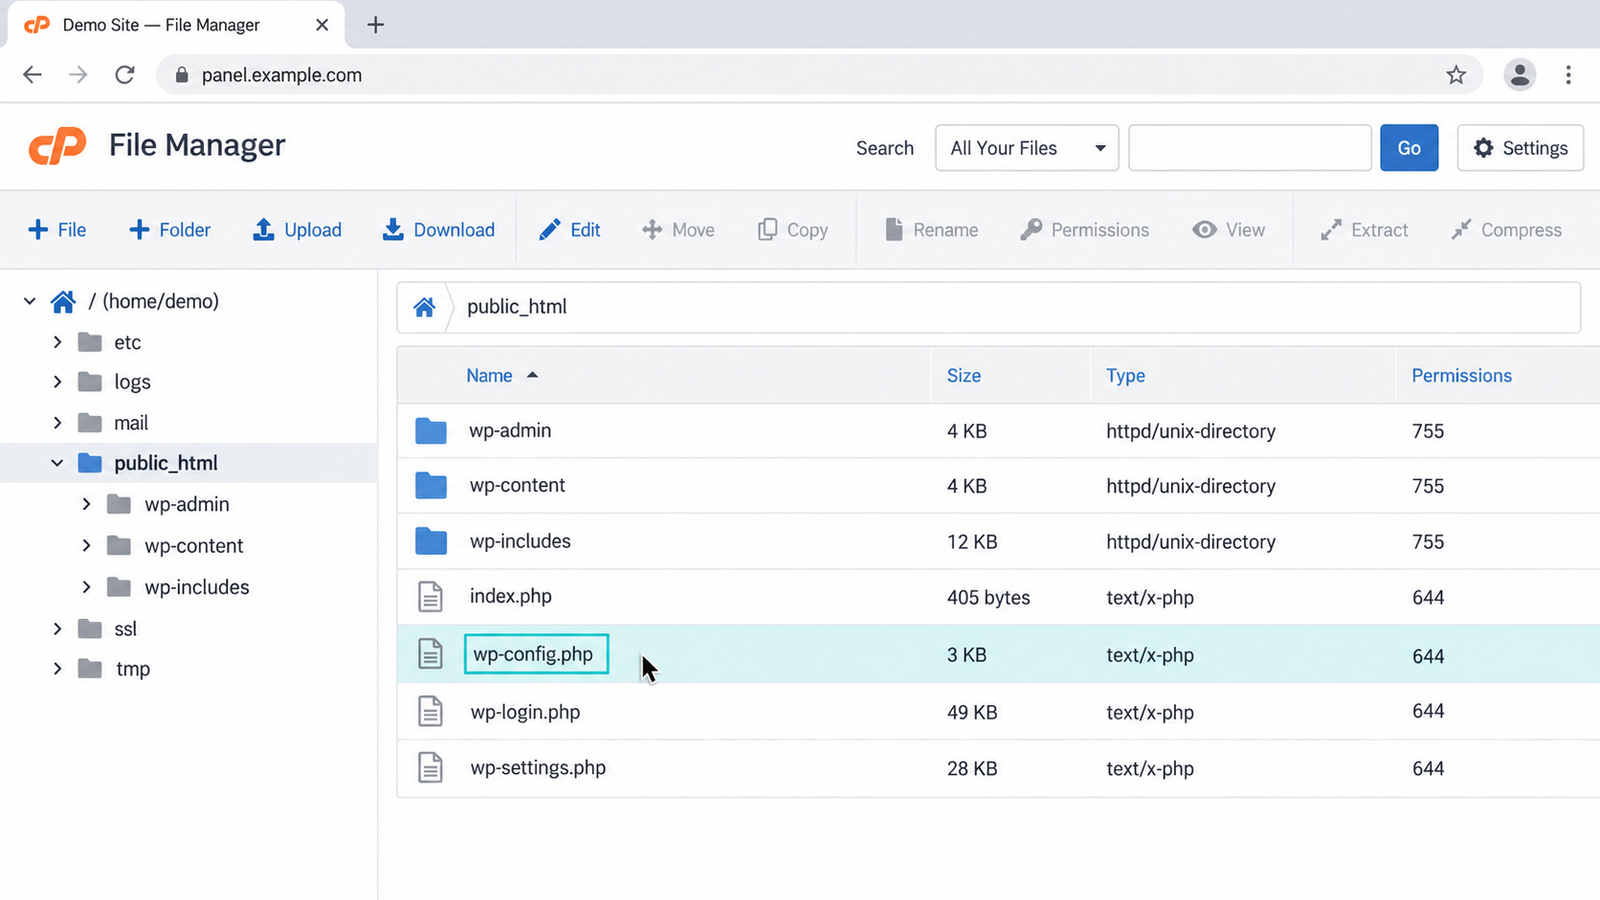The width and height of the screenshot is (1600, 900).
Task: Click the index.php file icon
Action: pyautogui.click(x=430, y=597)
